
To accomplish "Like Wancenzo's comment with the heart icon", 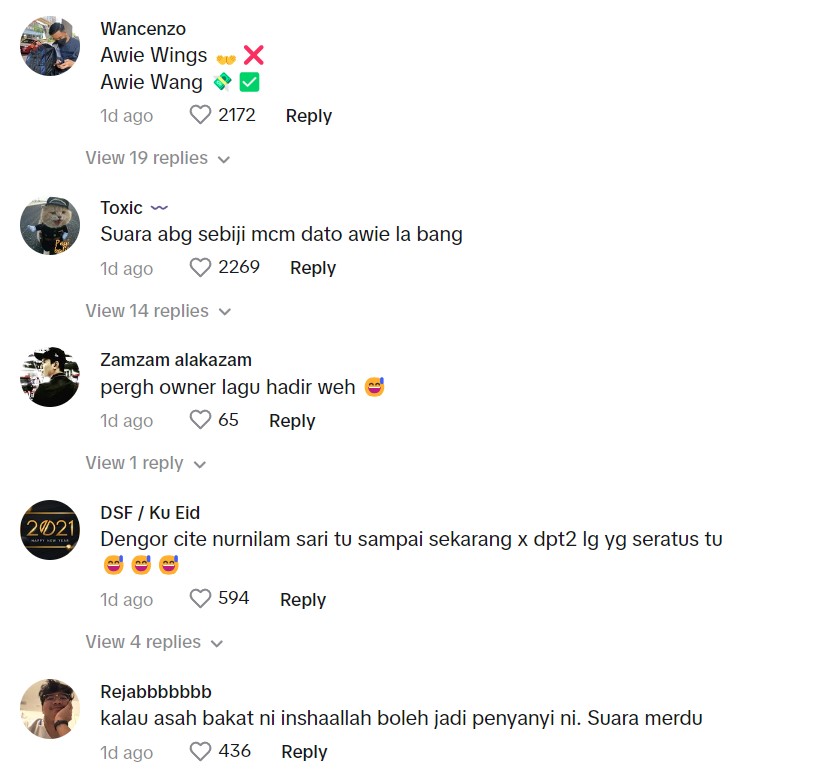I will (200, 115).
